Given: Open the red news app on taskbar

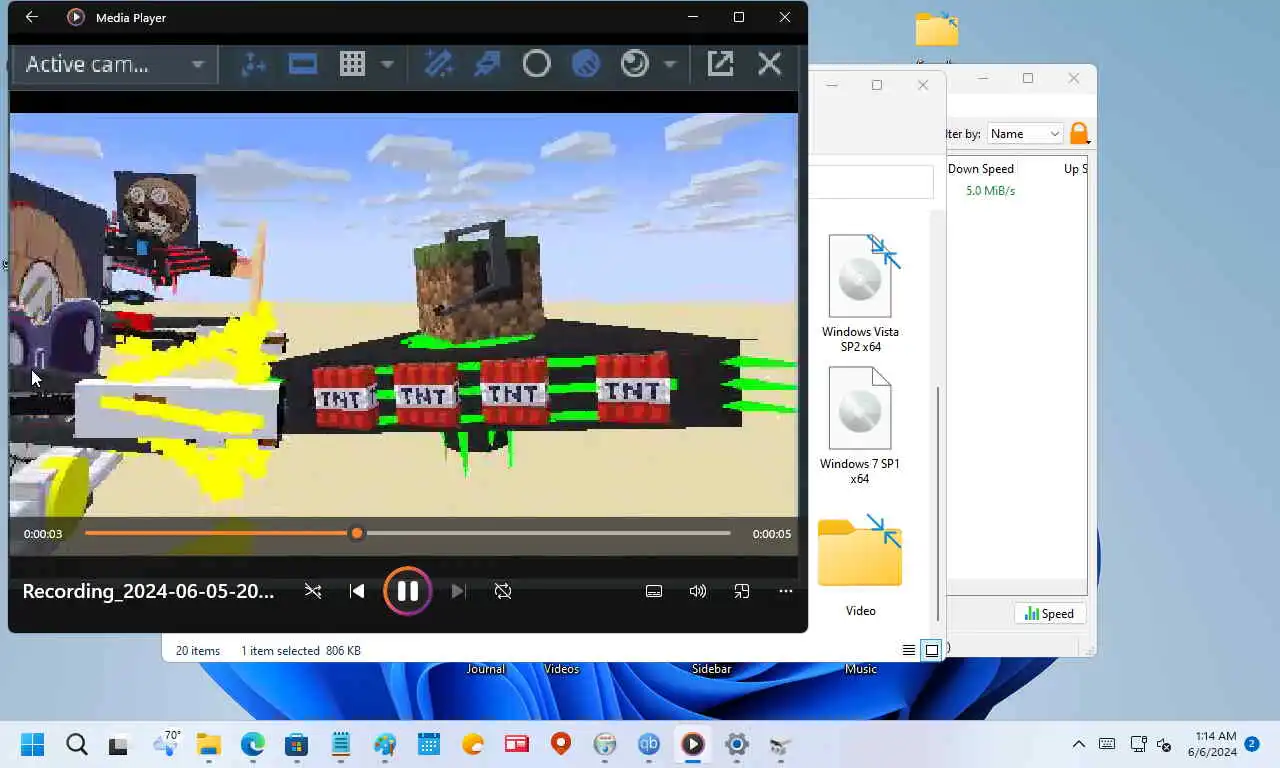Looking at the screenshot, I should pos(516,744).
